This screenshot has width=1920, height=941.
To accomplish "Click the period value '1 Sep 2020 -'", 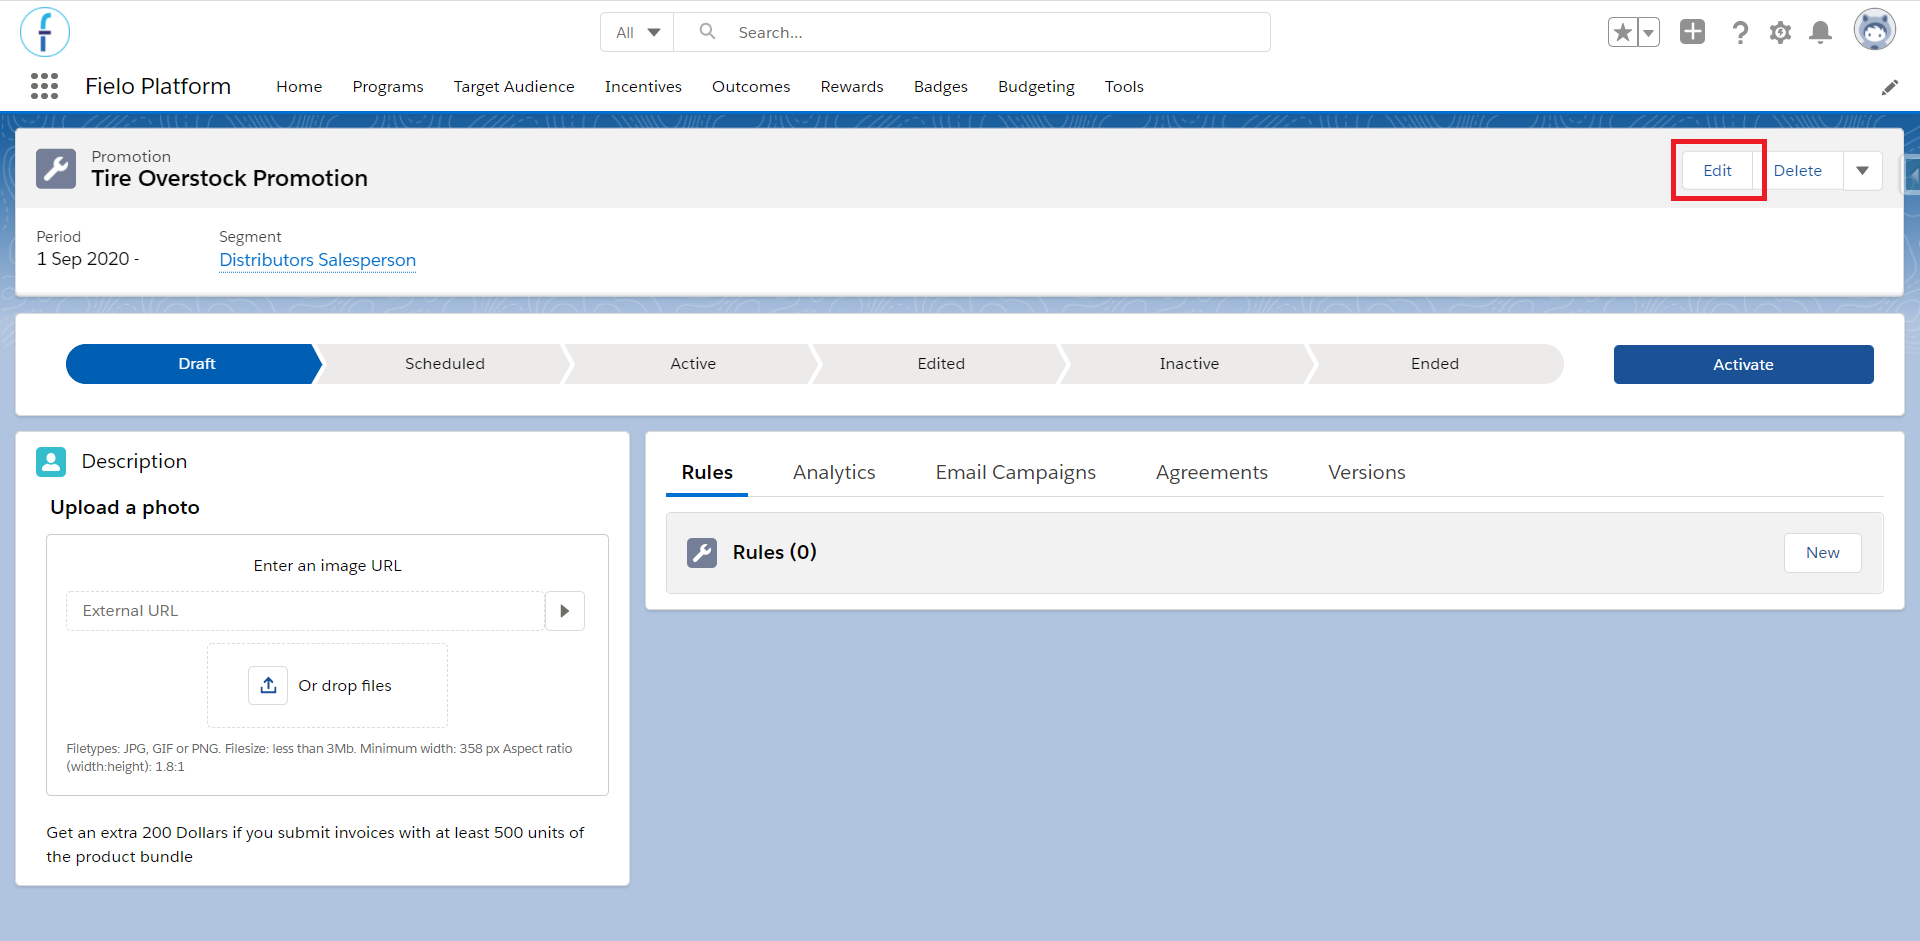I will click(x=88, y=259).
